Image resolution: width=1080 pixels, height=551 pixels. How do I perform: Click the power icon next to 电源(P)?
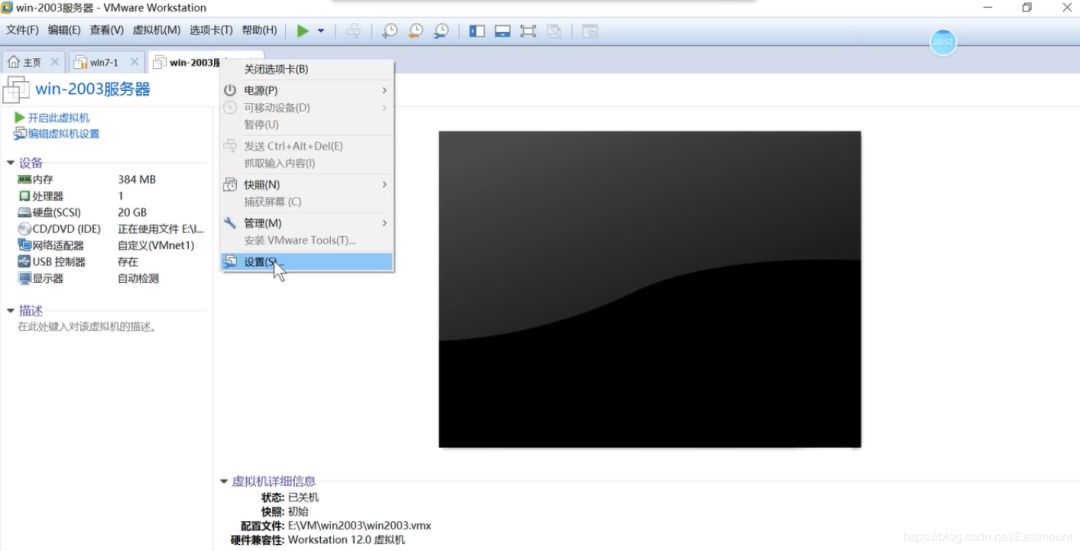coord(230,90)
